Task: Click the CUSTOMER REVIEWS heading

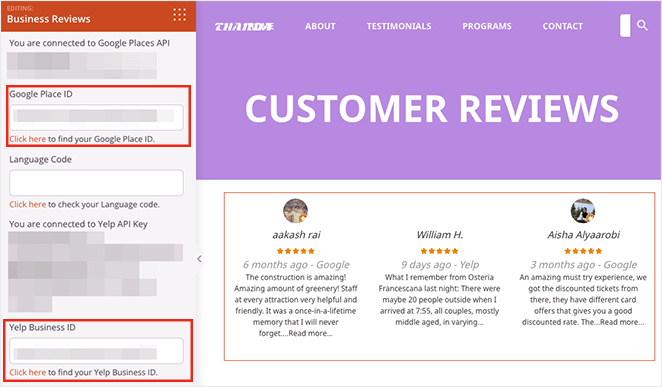Action: [x=431, y=108]
